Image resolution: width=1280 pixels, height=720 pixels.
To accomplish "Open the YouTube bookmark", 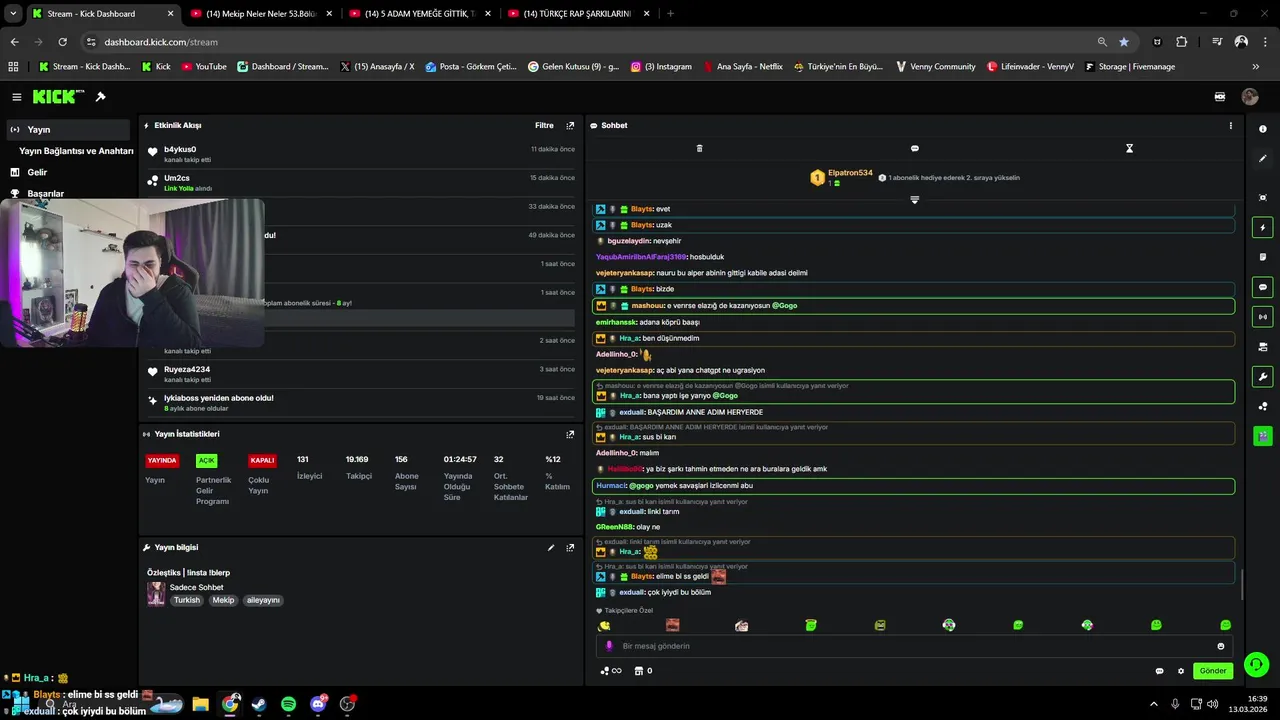I will [203, 67].
